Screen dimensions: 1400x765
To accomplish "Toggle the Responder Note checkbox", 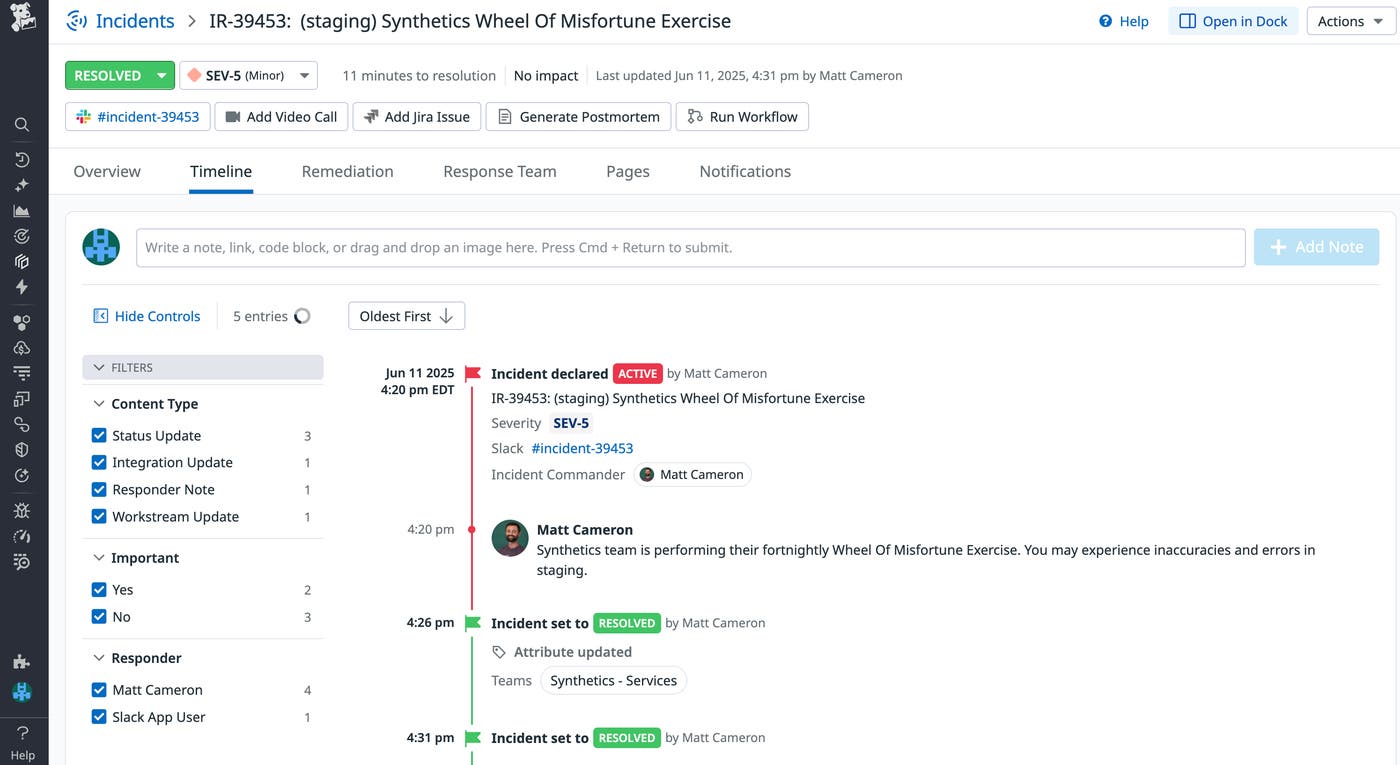I will pyautogui.click(x=99, y=490).
